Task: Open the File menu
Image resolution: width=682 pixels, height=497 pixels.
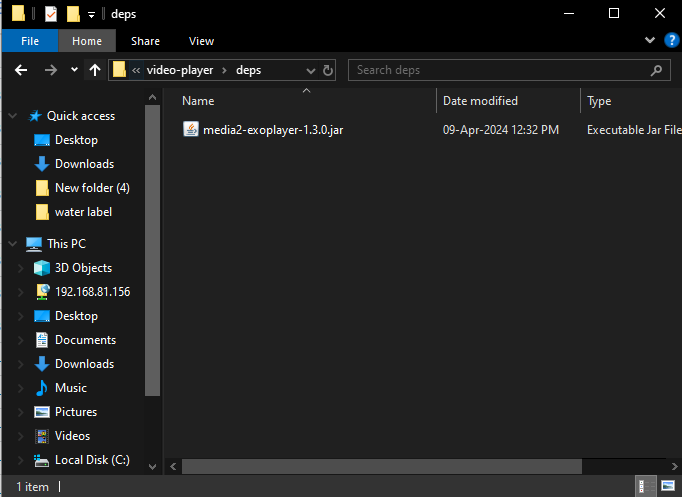Action: [29, 41]
